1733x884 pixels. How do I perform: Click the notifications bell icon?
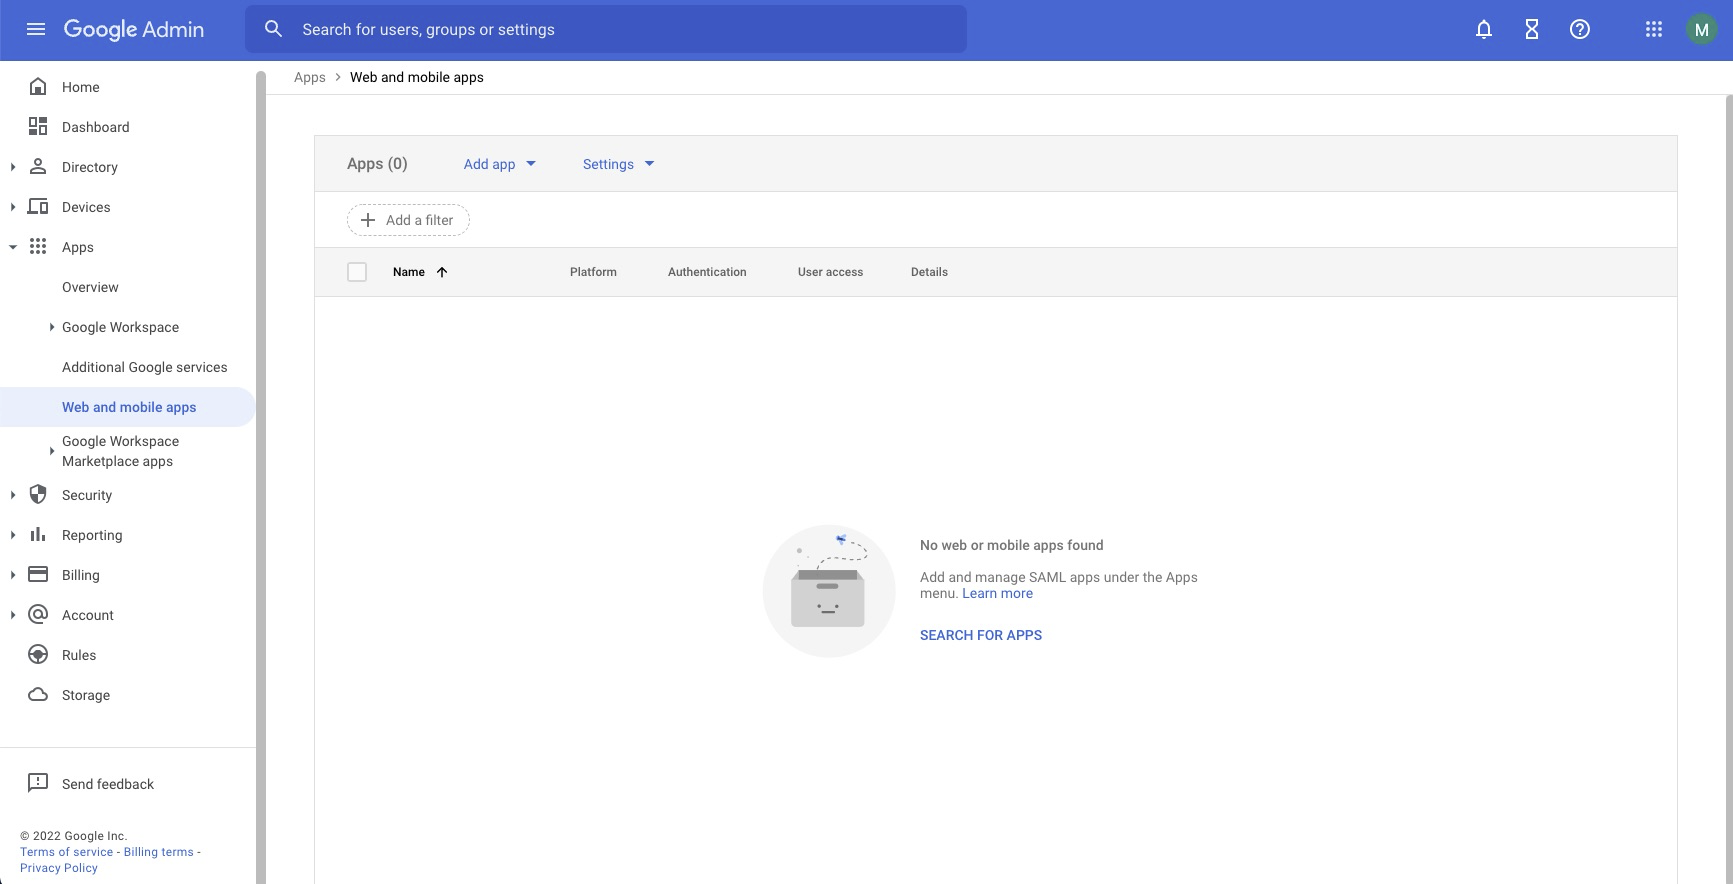[x=1484, y=29]
